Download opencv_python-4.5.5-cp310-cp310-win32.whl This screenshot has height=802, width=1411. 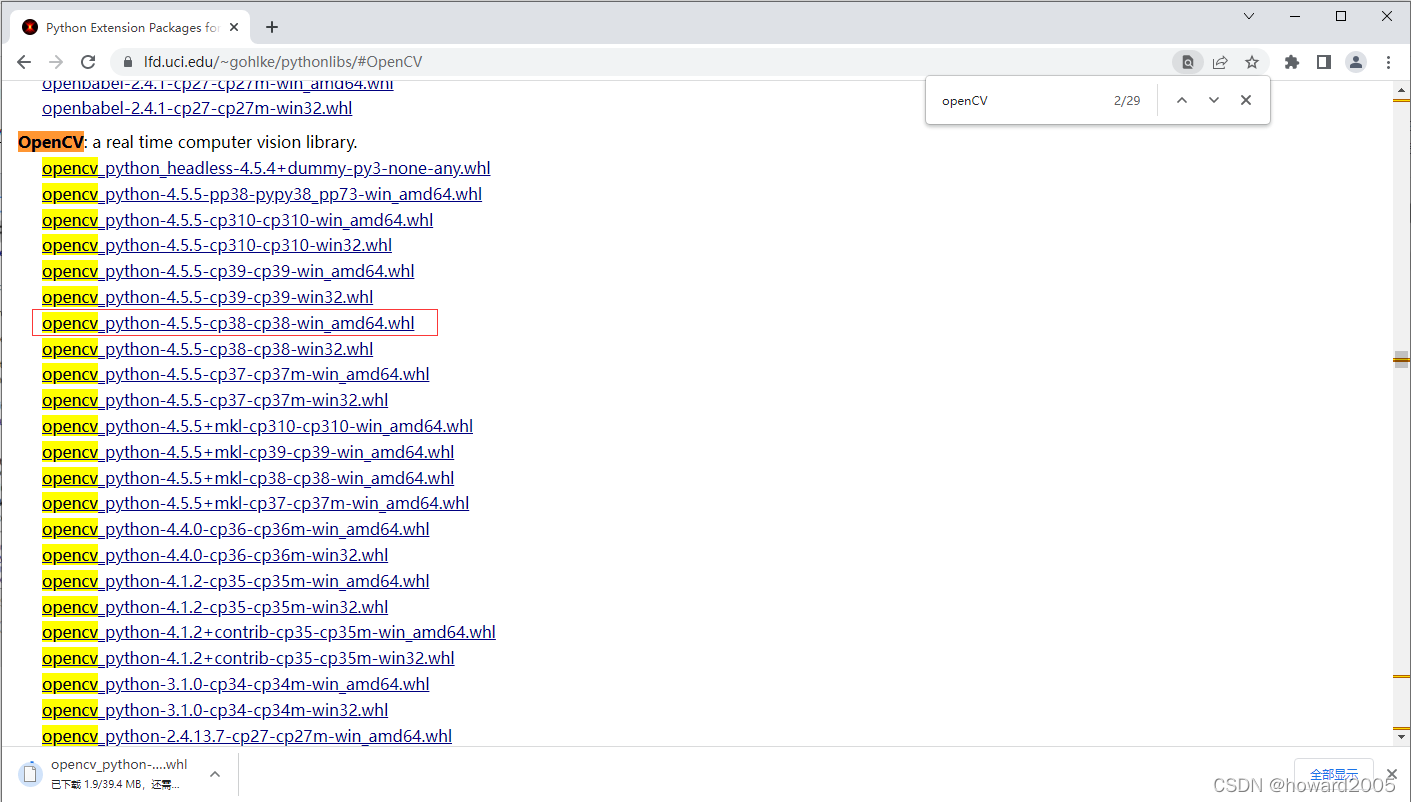tap(217, 245)
